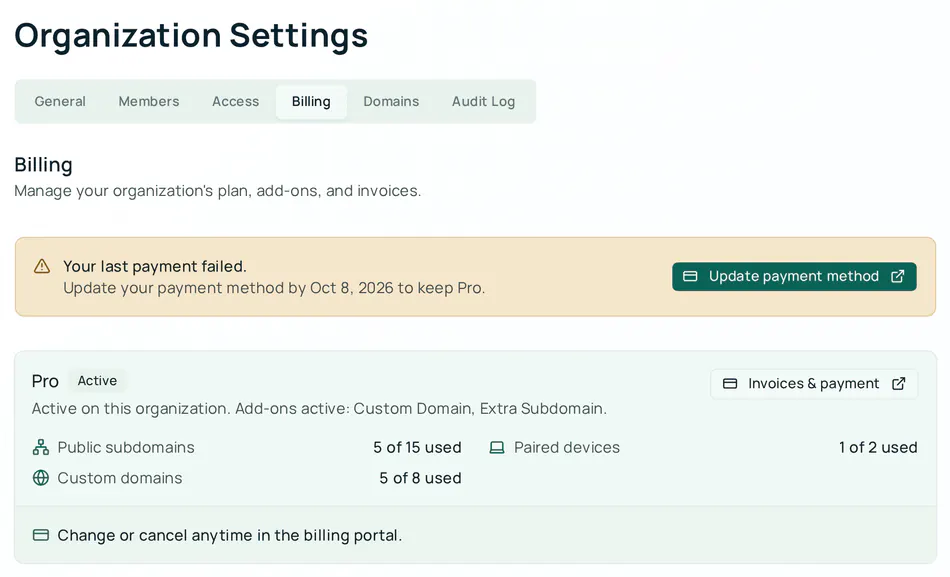Click the card icon beside billing portal note

[41, 535]
